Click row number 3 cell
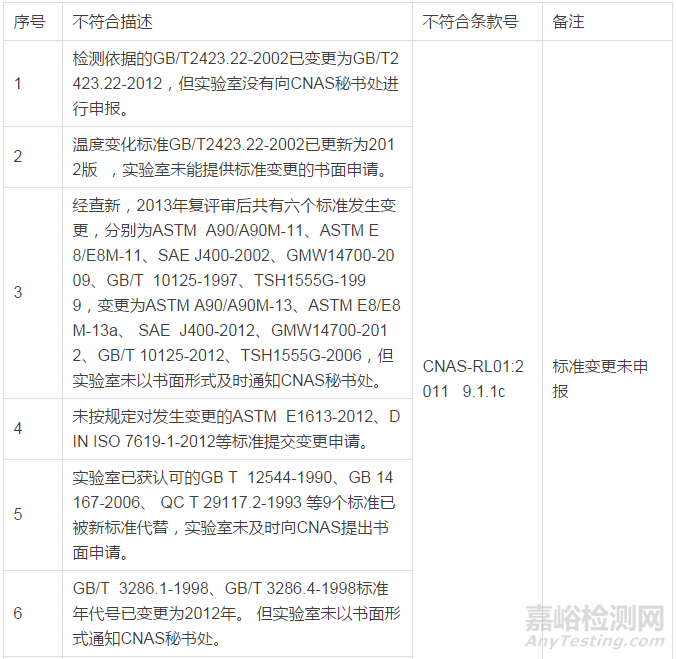Screen dimensions: 676x659 [x=18, y=292]
